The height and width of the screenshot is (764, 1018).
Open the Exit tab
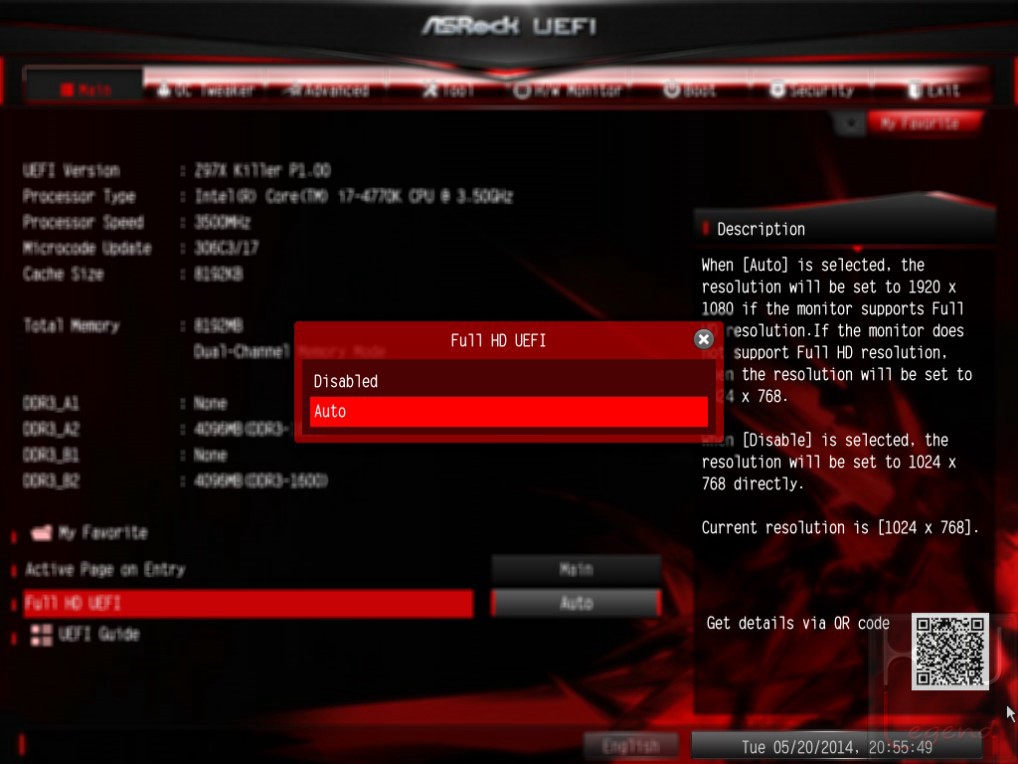tap(934, 90)
